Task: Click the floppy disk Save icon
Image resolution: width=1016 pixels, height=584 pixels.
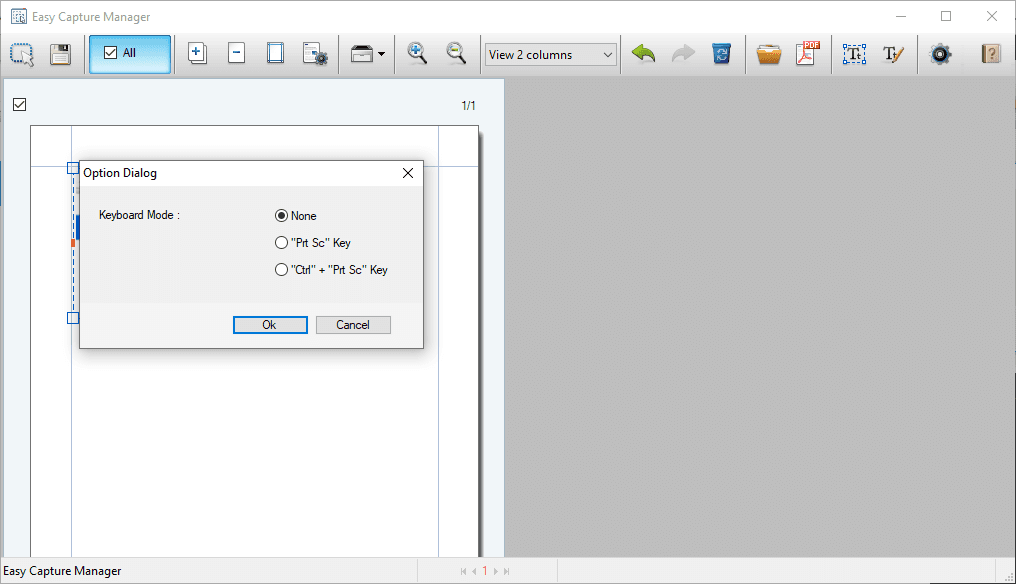Action: [60, 54]
